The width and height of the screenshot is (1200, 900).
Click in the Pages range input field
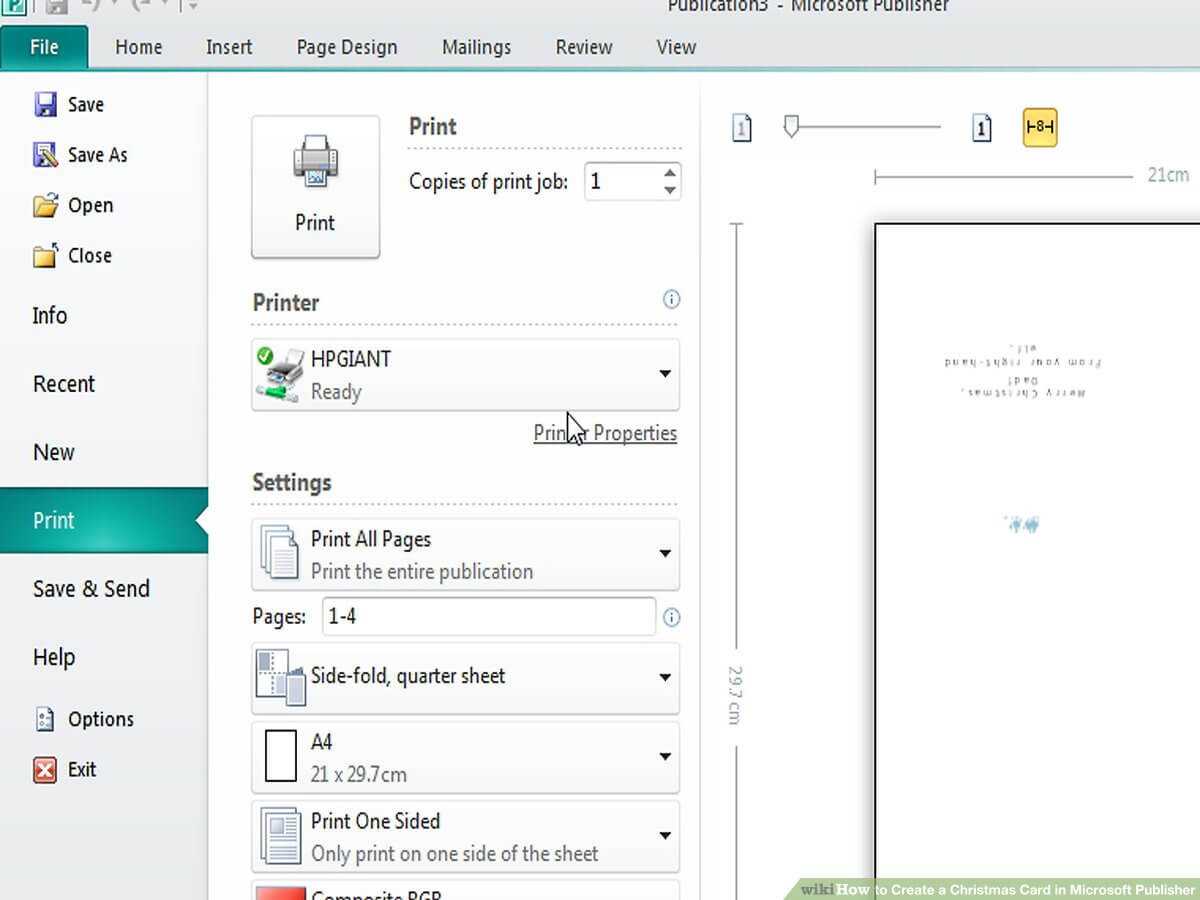(488, 617)
